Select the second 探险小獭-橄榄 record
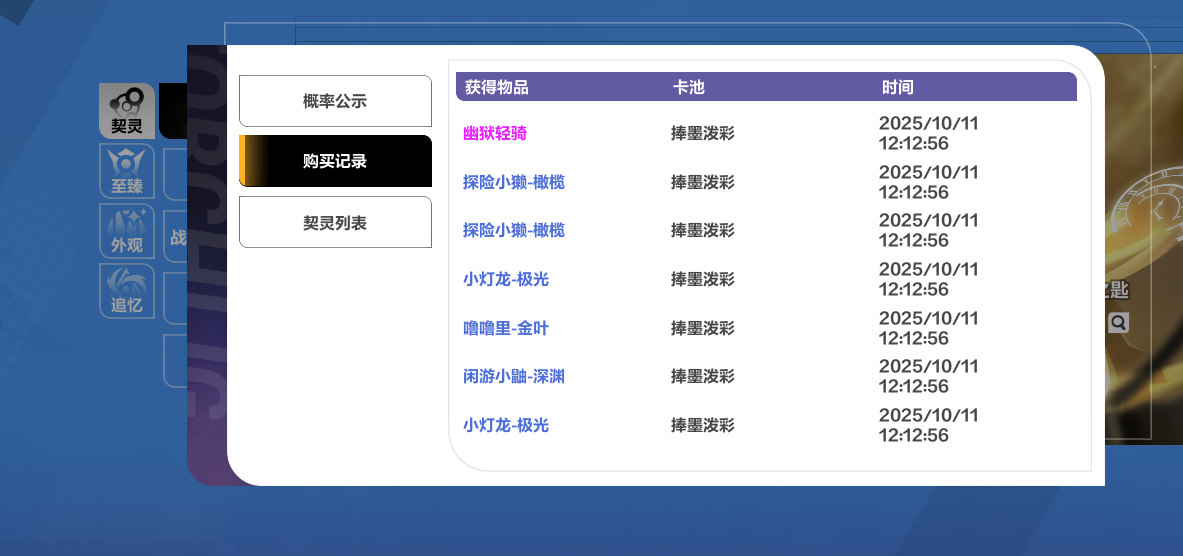Screen dimensions: 1183x556 point(514,230)
